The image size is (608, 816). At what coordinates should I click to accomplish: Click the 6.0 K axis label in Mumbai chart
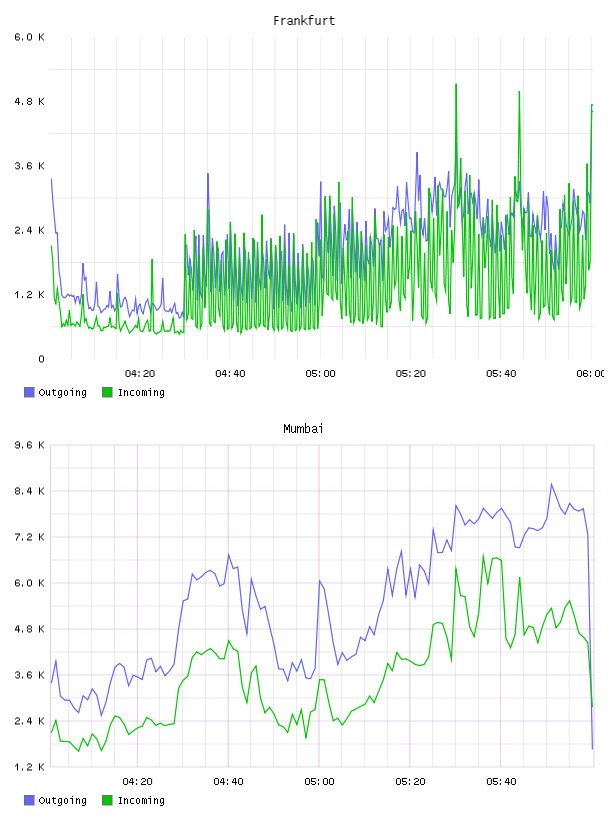tap(29, 583)
